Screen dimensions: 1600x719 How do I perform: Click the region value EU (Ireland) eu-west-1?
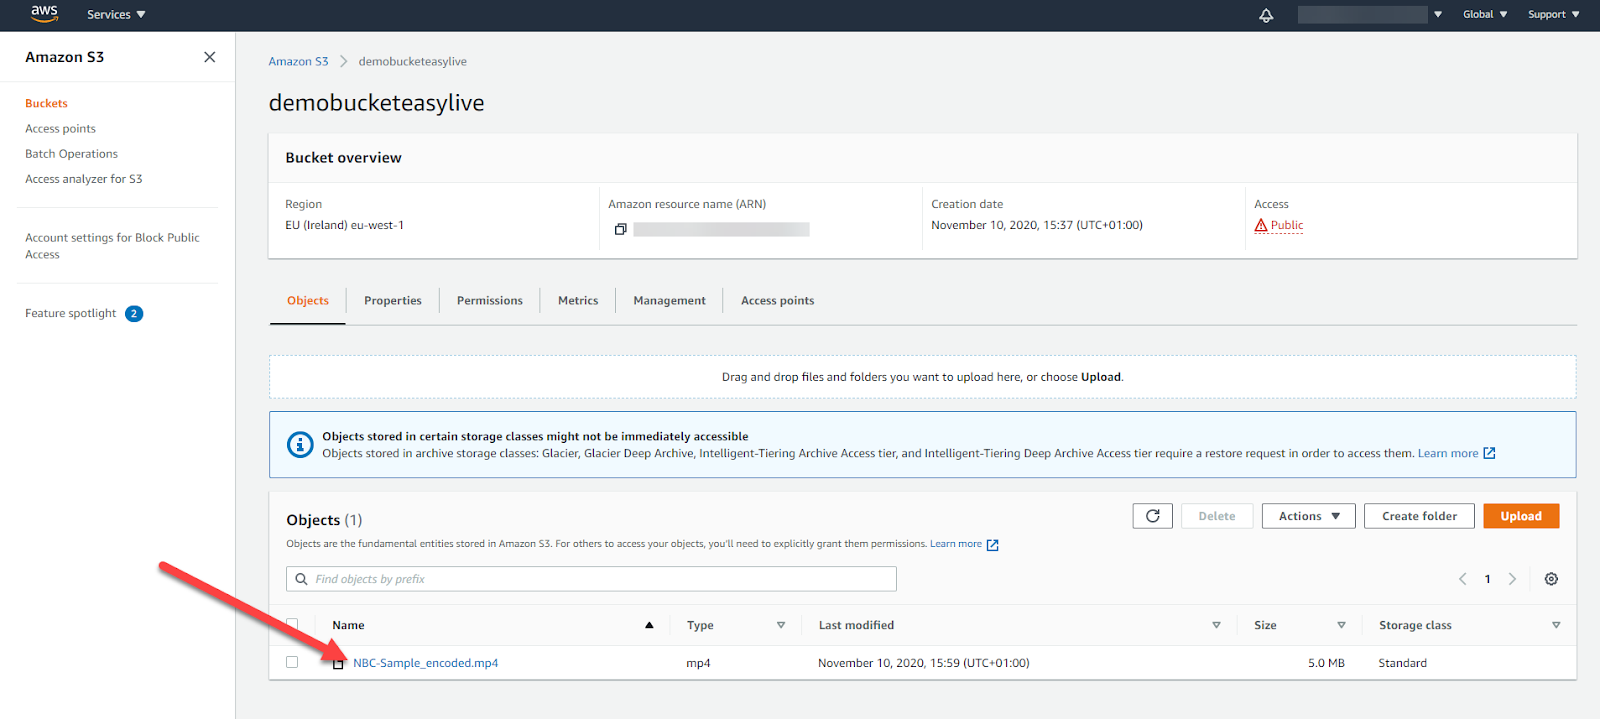(344, 226)
